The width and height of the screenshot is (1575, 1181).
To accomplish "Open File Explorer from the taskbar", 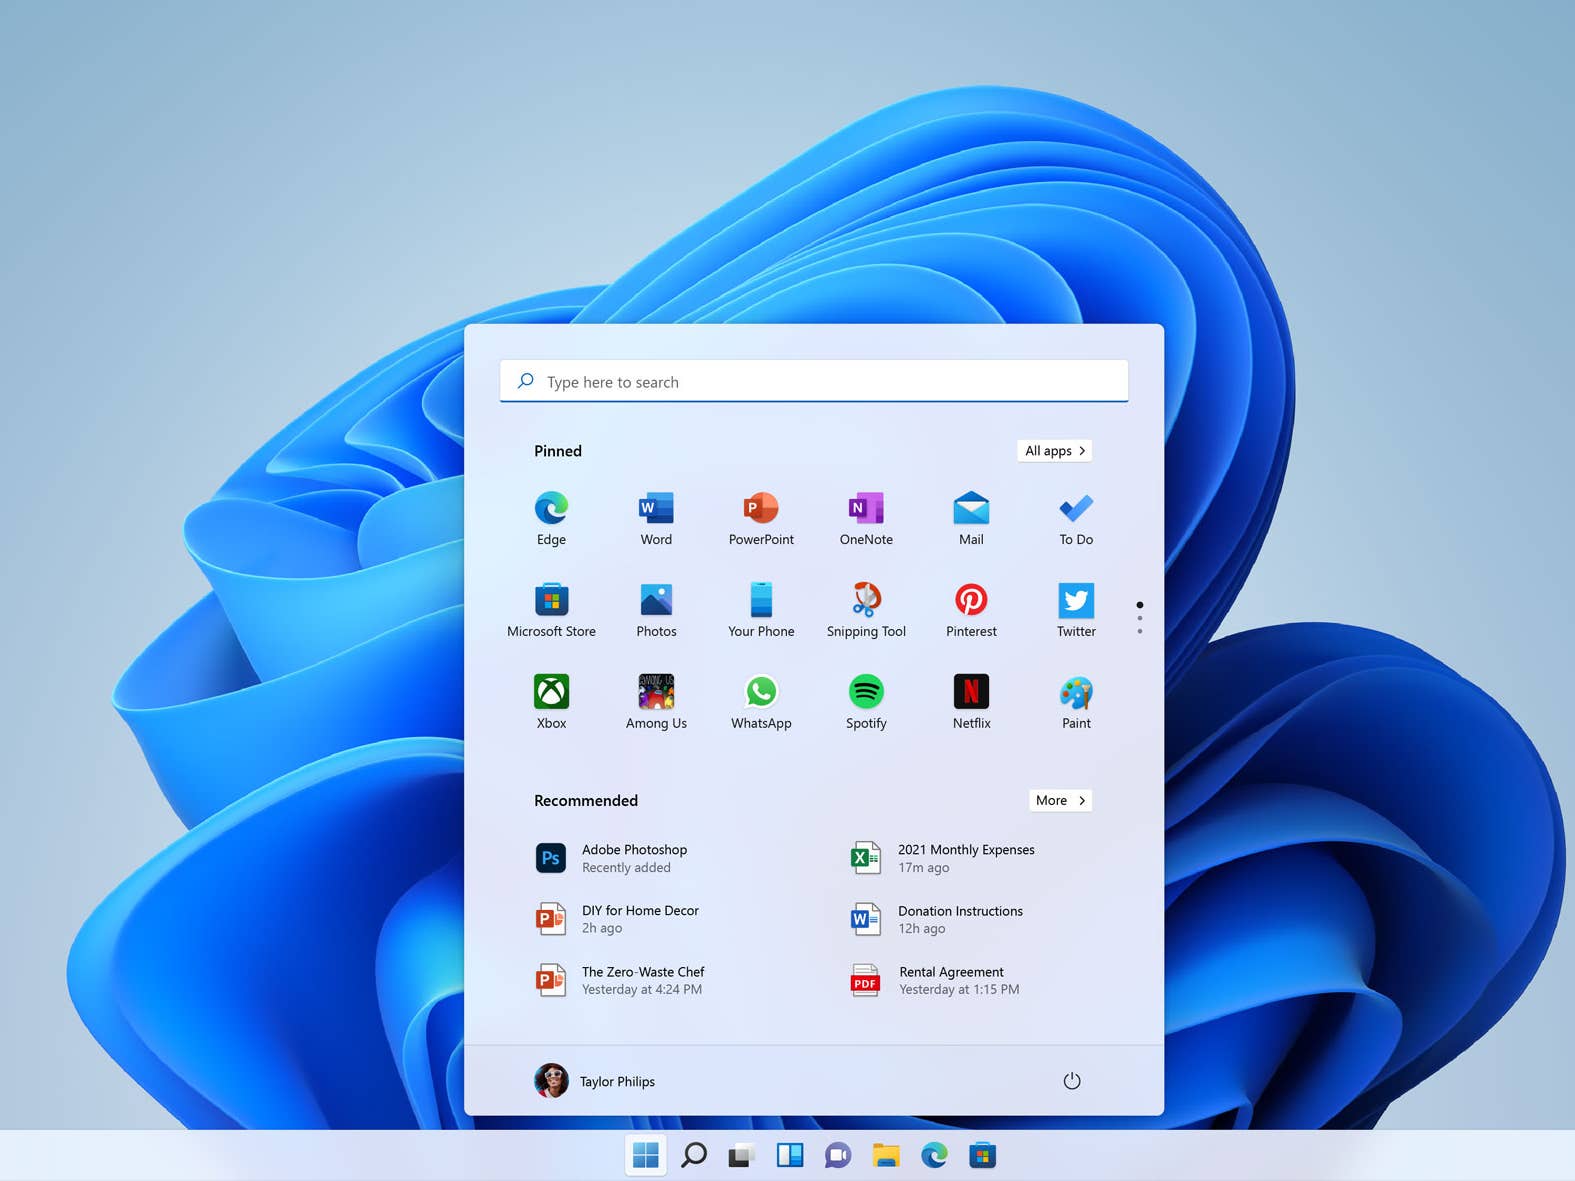I will point(886,1156).
